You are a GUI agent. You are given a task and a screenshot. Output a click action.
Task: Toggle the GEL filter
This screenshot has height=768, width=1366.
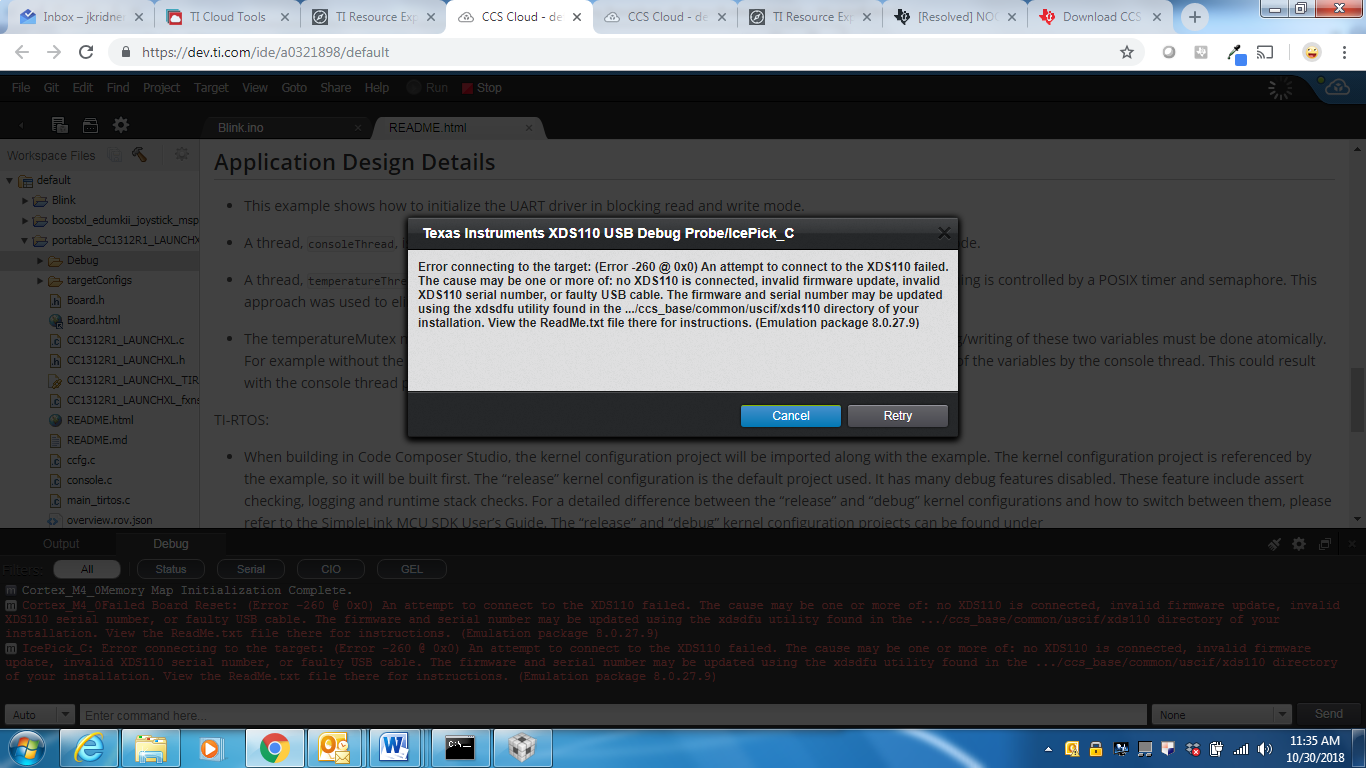pos(412,569)
